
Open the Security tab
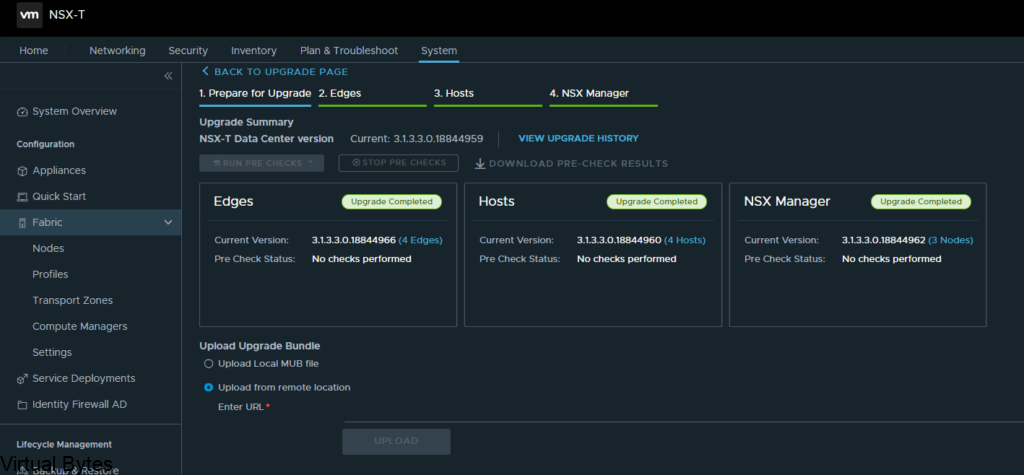188,50
